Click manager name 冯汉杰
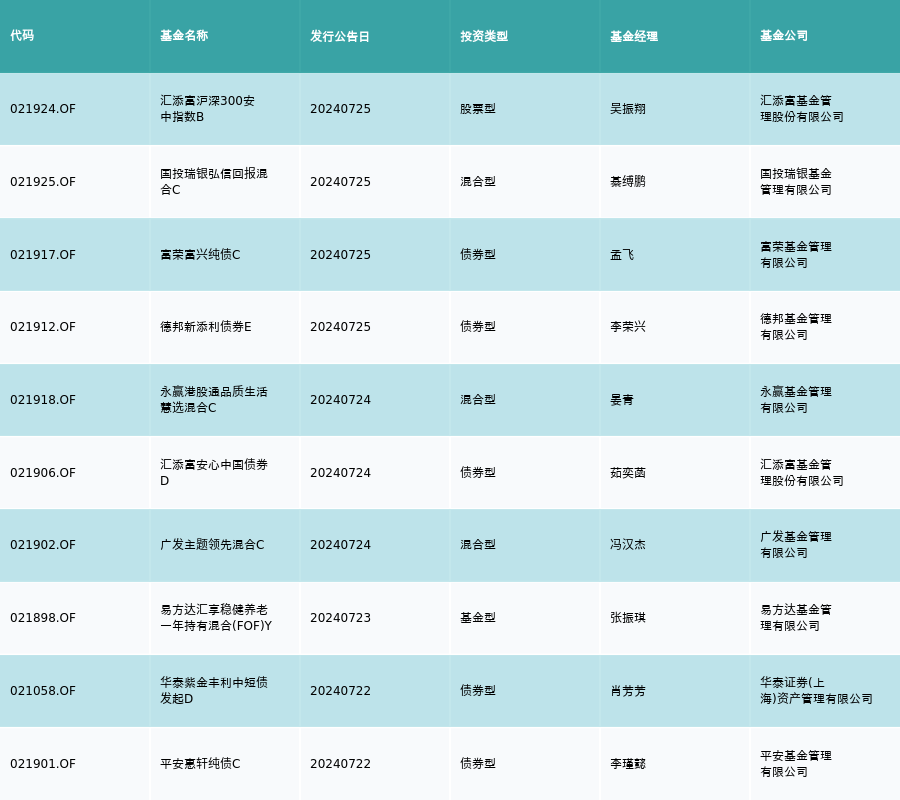Image resolution: width=900 pixels, height=800 pixels. click(627, 545)
